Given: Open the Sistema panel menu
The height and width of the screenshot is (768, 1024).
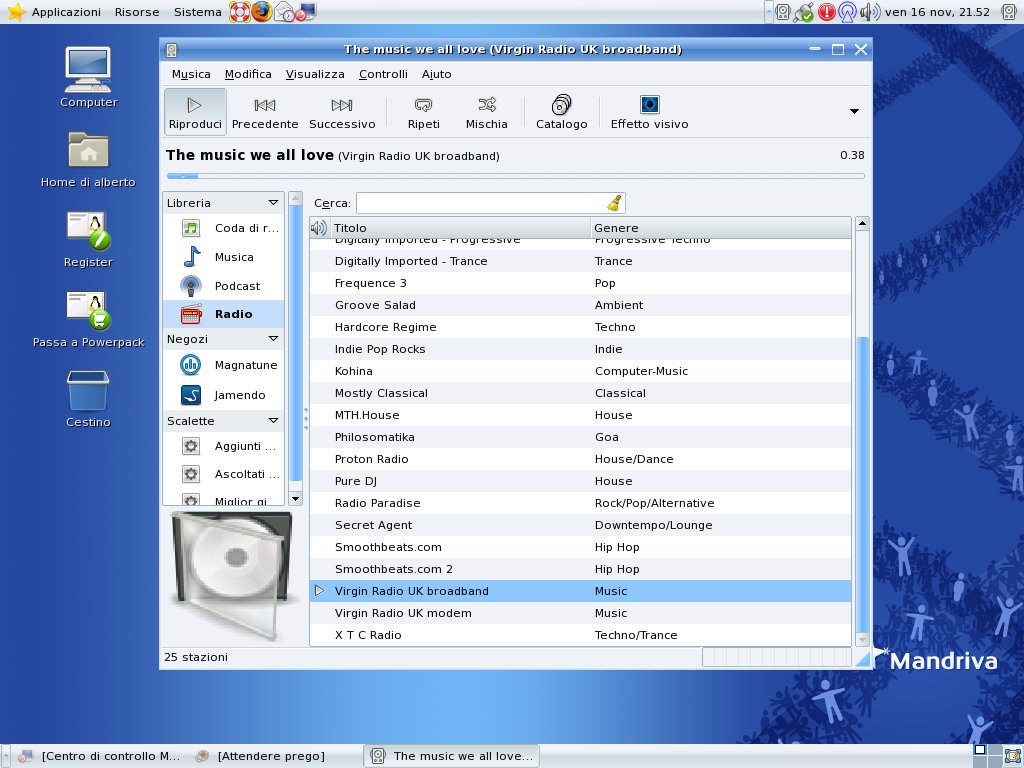Looking at the screenshot, I should (198, 12).
